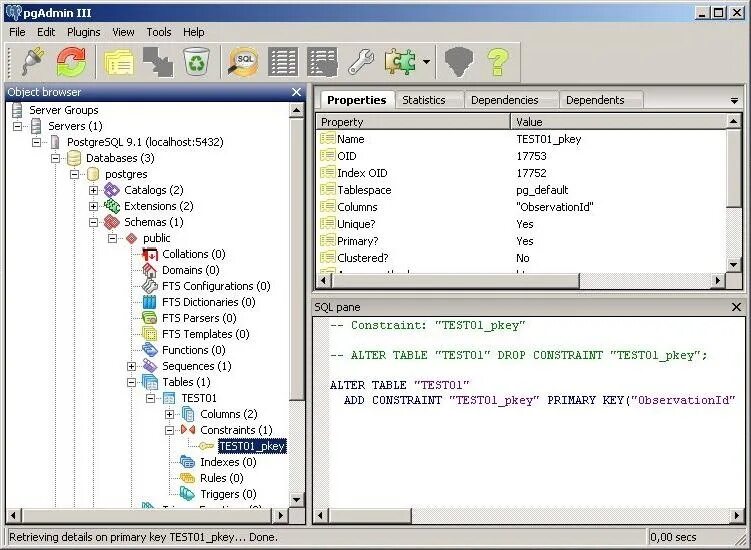Select Rules (0) in tree

point(222,478)
